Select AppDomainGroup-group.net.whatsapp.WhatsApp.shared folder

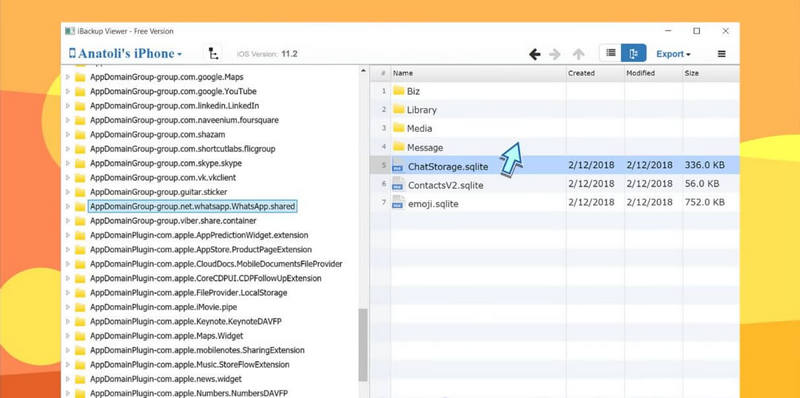point(192,206)
